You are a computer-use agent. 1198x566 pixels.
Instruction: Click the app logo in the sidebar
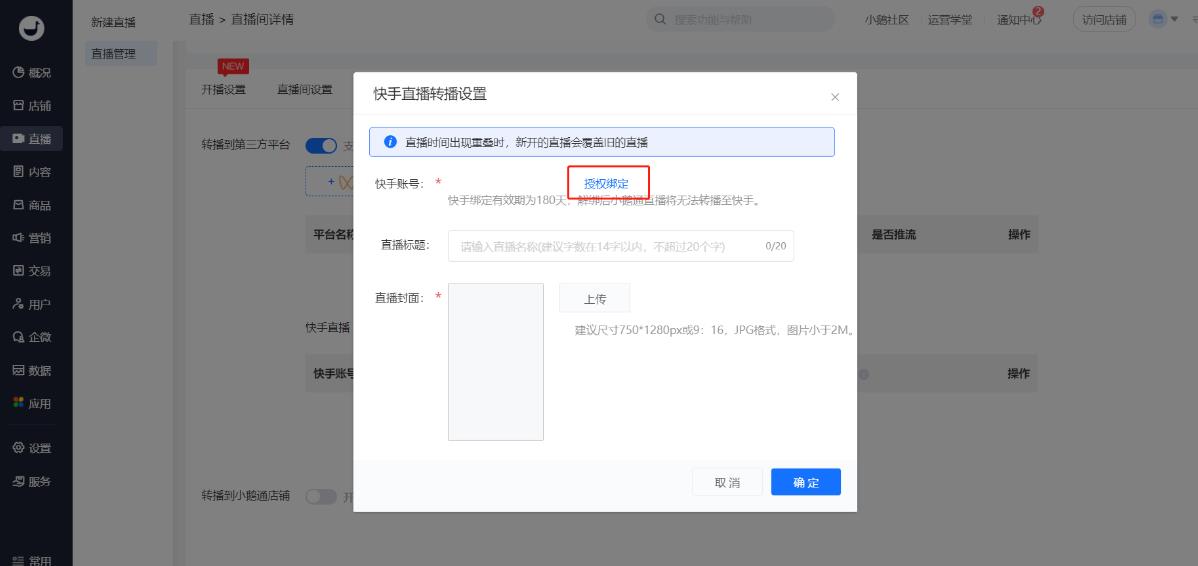(31, 28)
